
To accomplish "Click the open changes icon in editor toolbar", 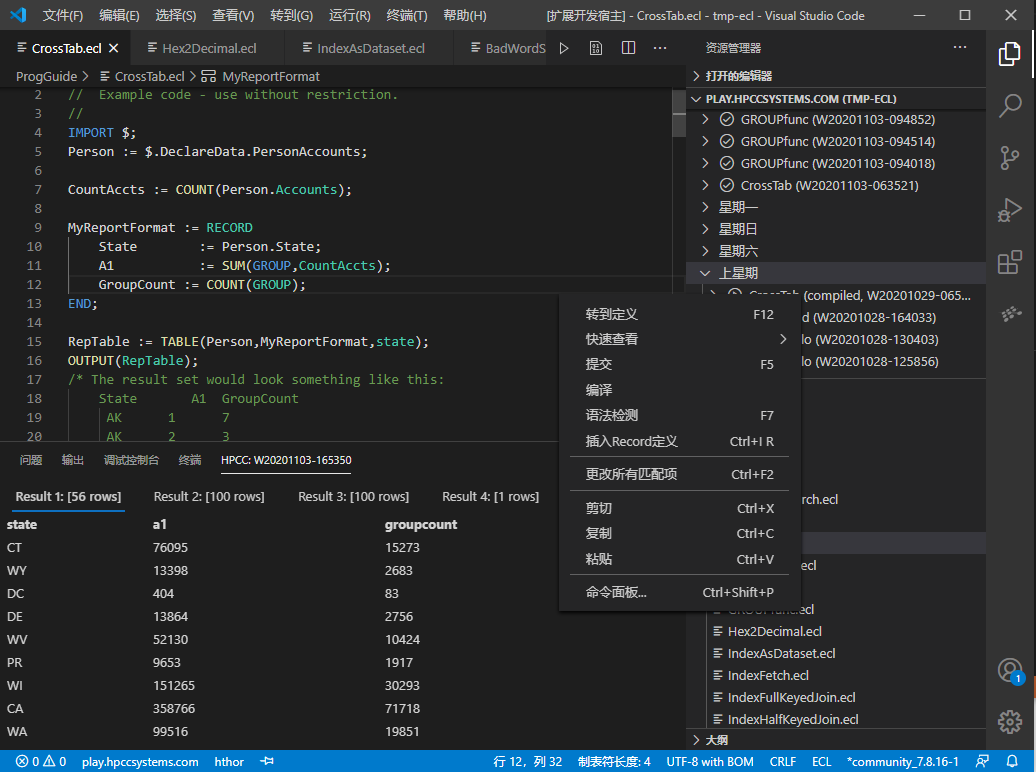I will [596, 48].
